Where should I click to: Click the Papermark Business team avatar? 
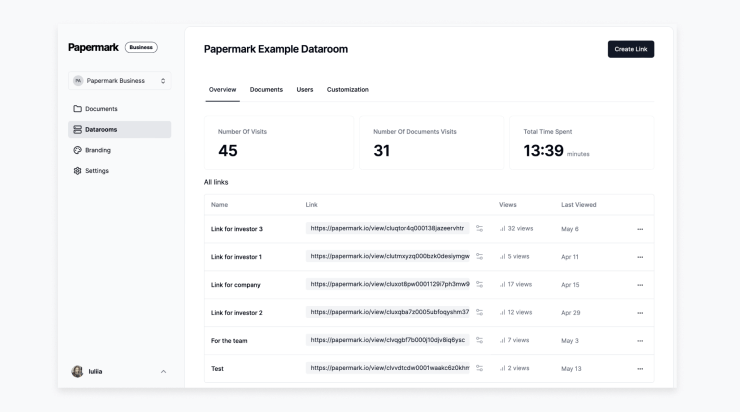(78, 81)
